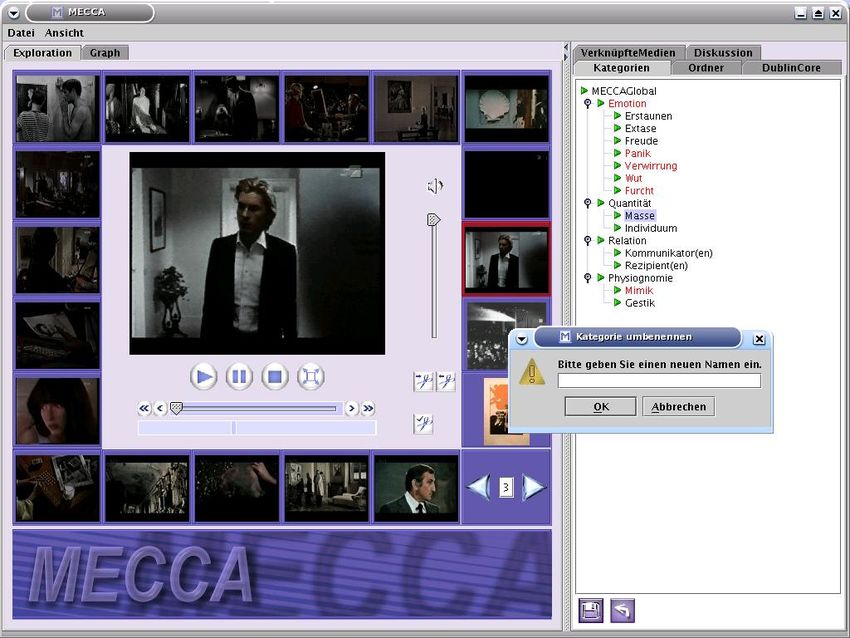Select the Kategorien tab
The height and width of the screenshot is (638, 850).
tap(621, 68)
